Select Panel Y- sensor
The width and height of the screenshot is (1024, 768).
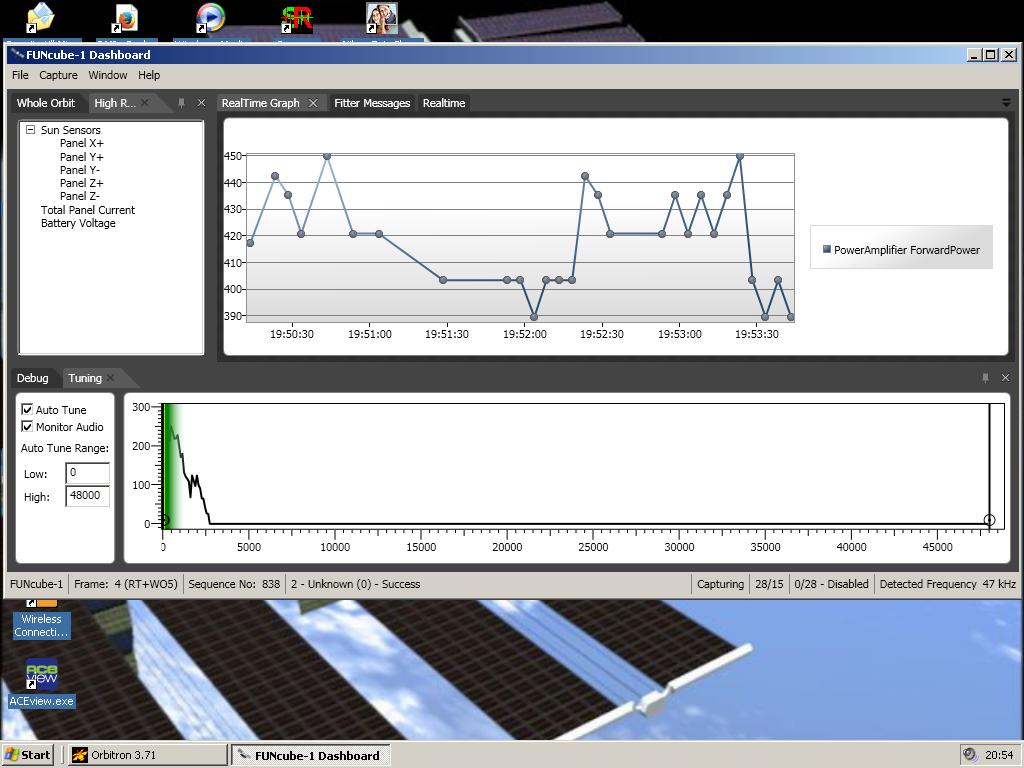tap(80, 170)
